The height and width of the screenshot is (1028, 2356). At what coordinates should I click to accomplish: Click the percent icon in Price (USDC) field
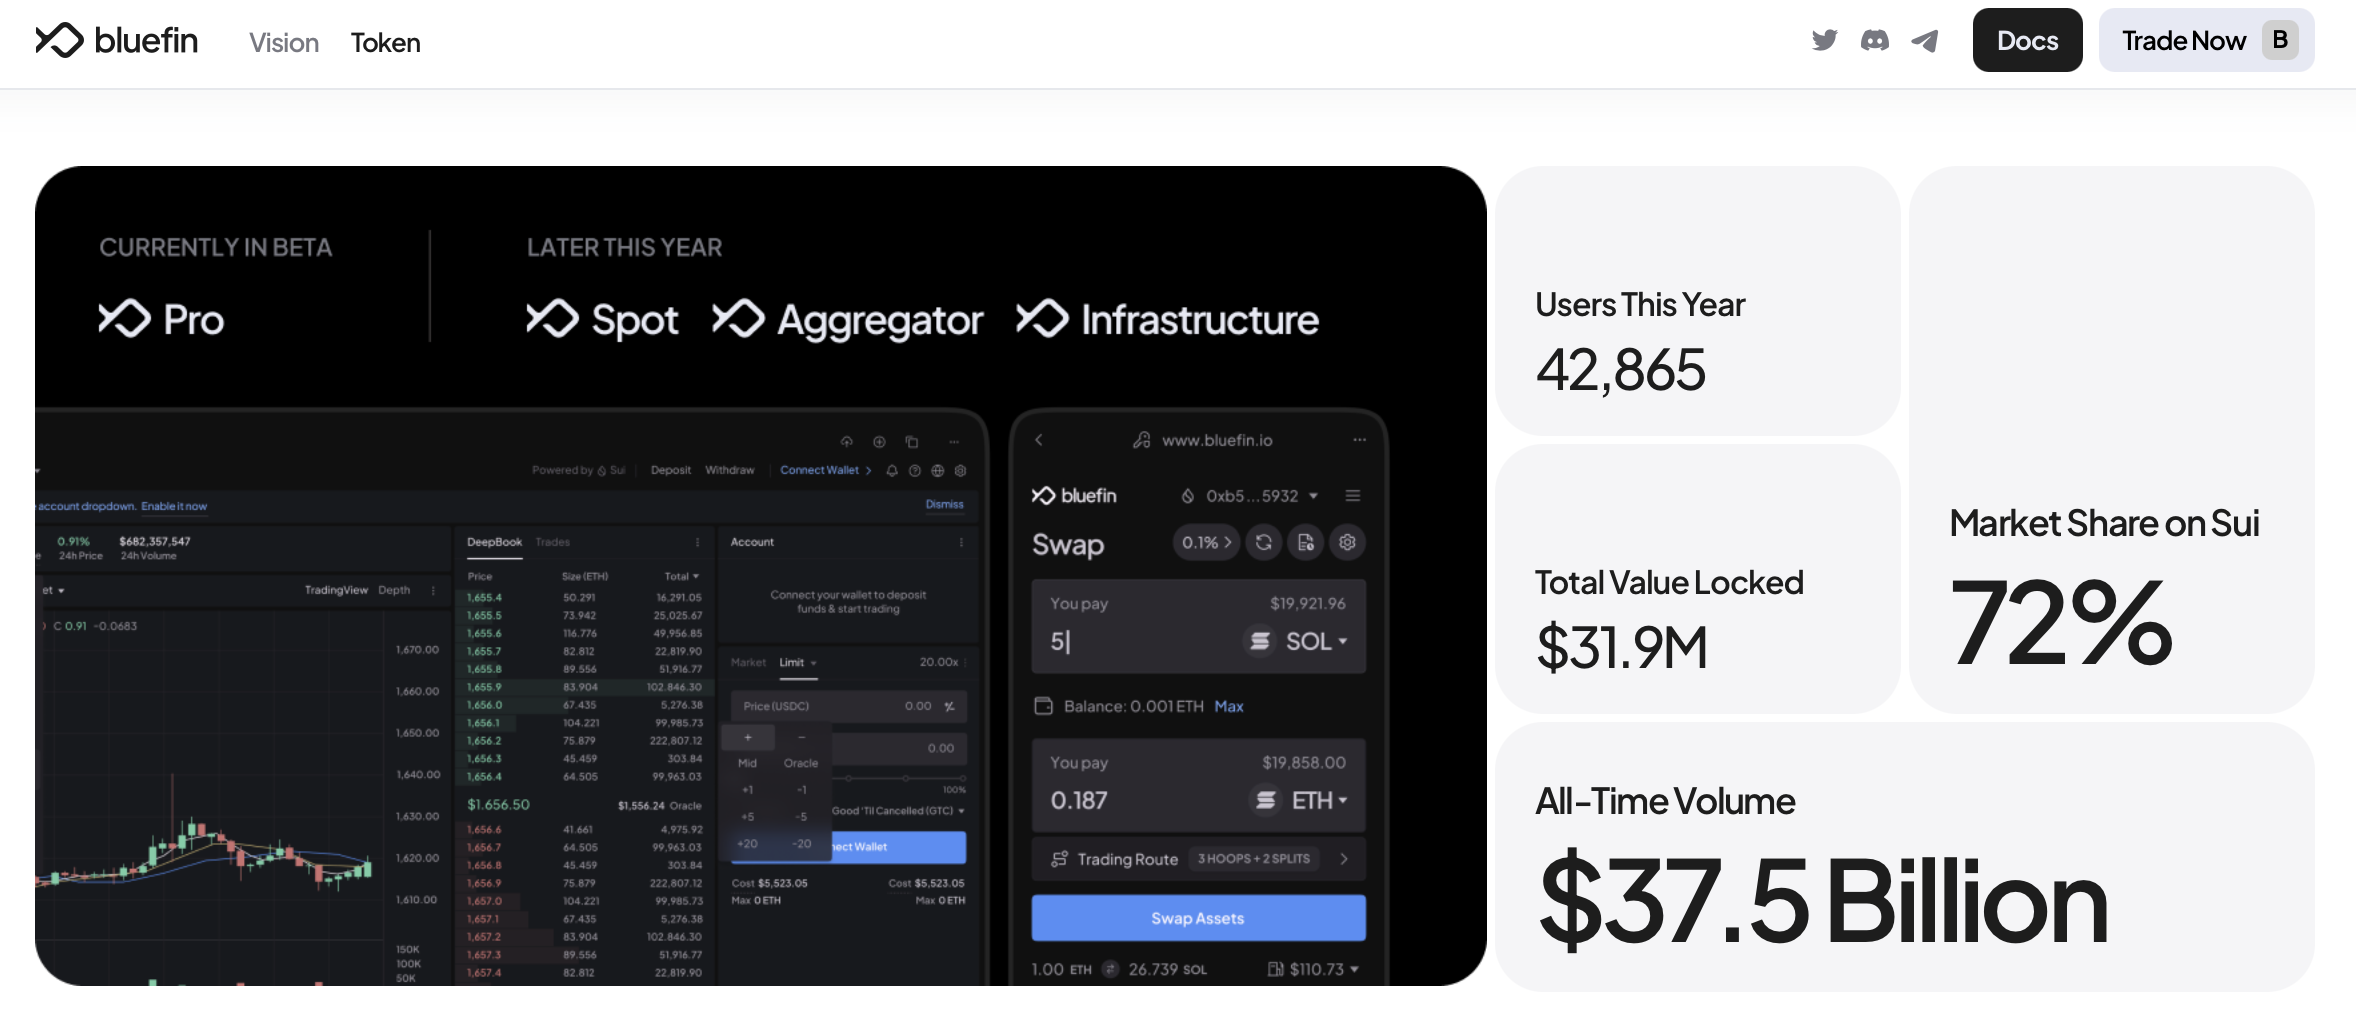tap(949, 706)
